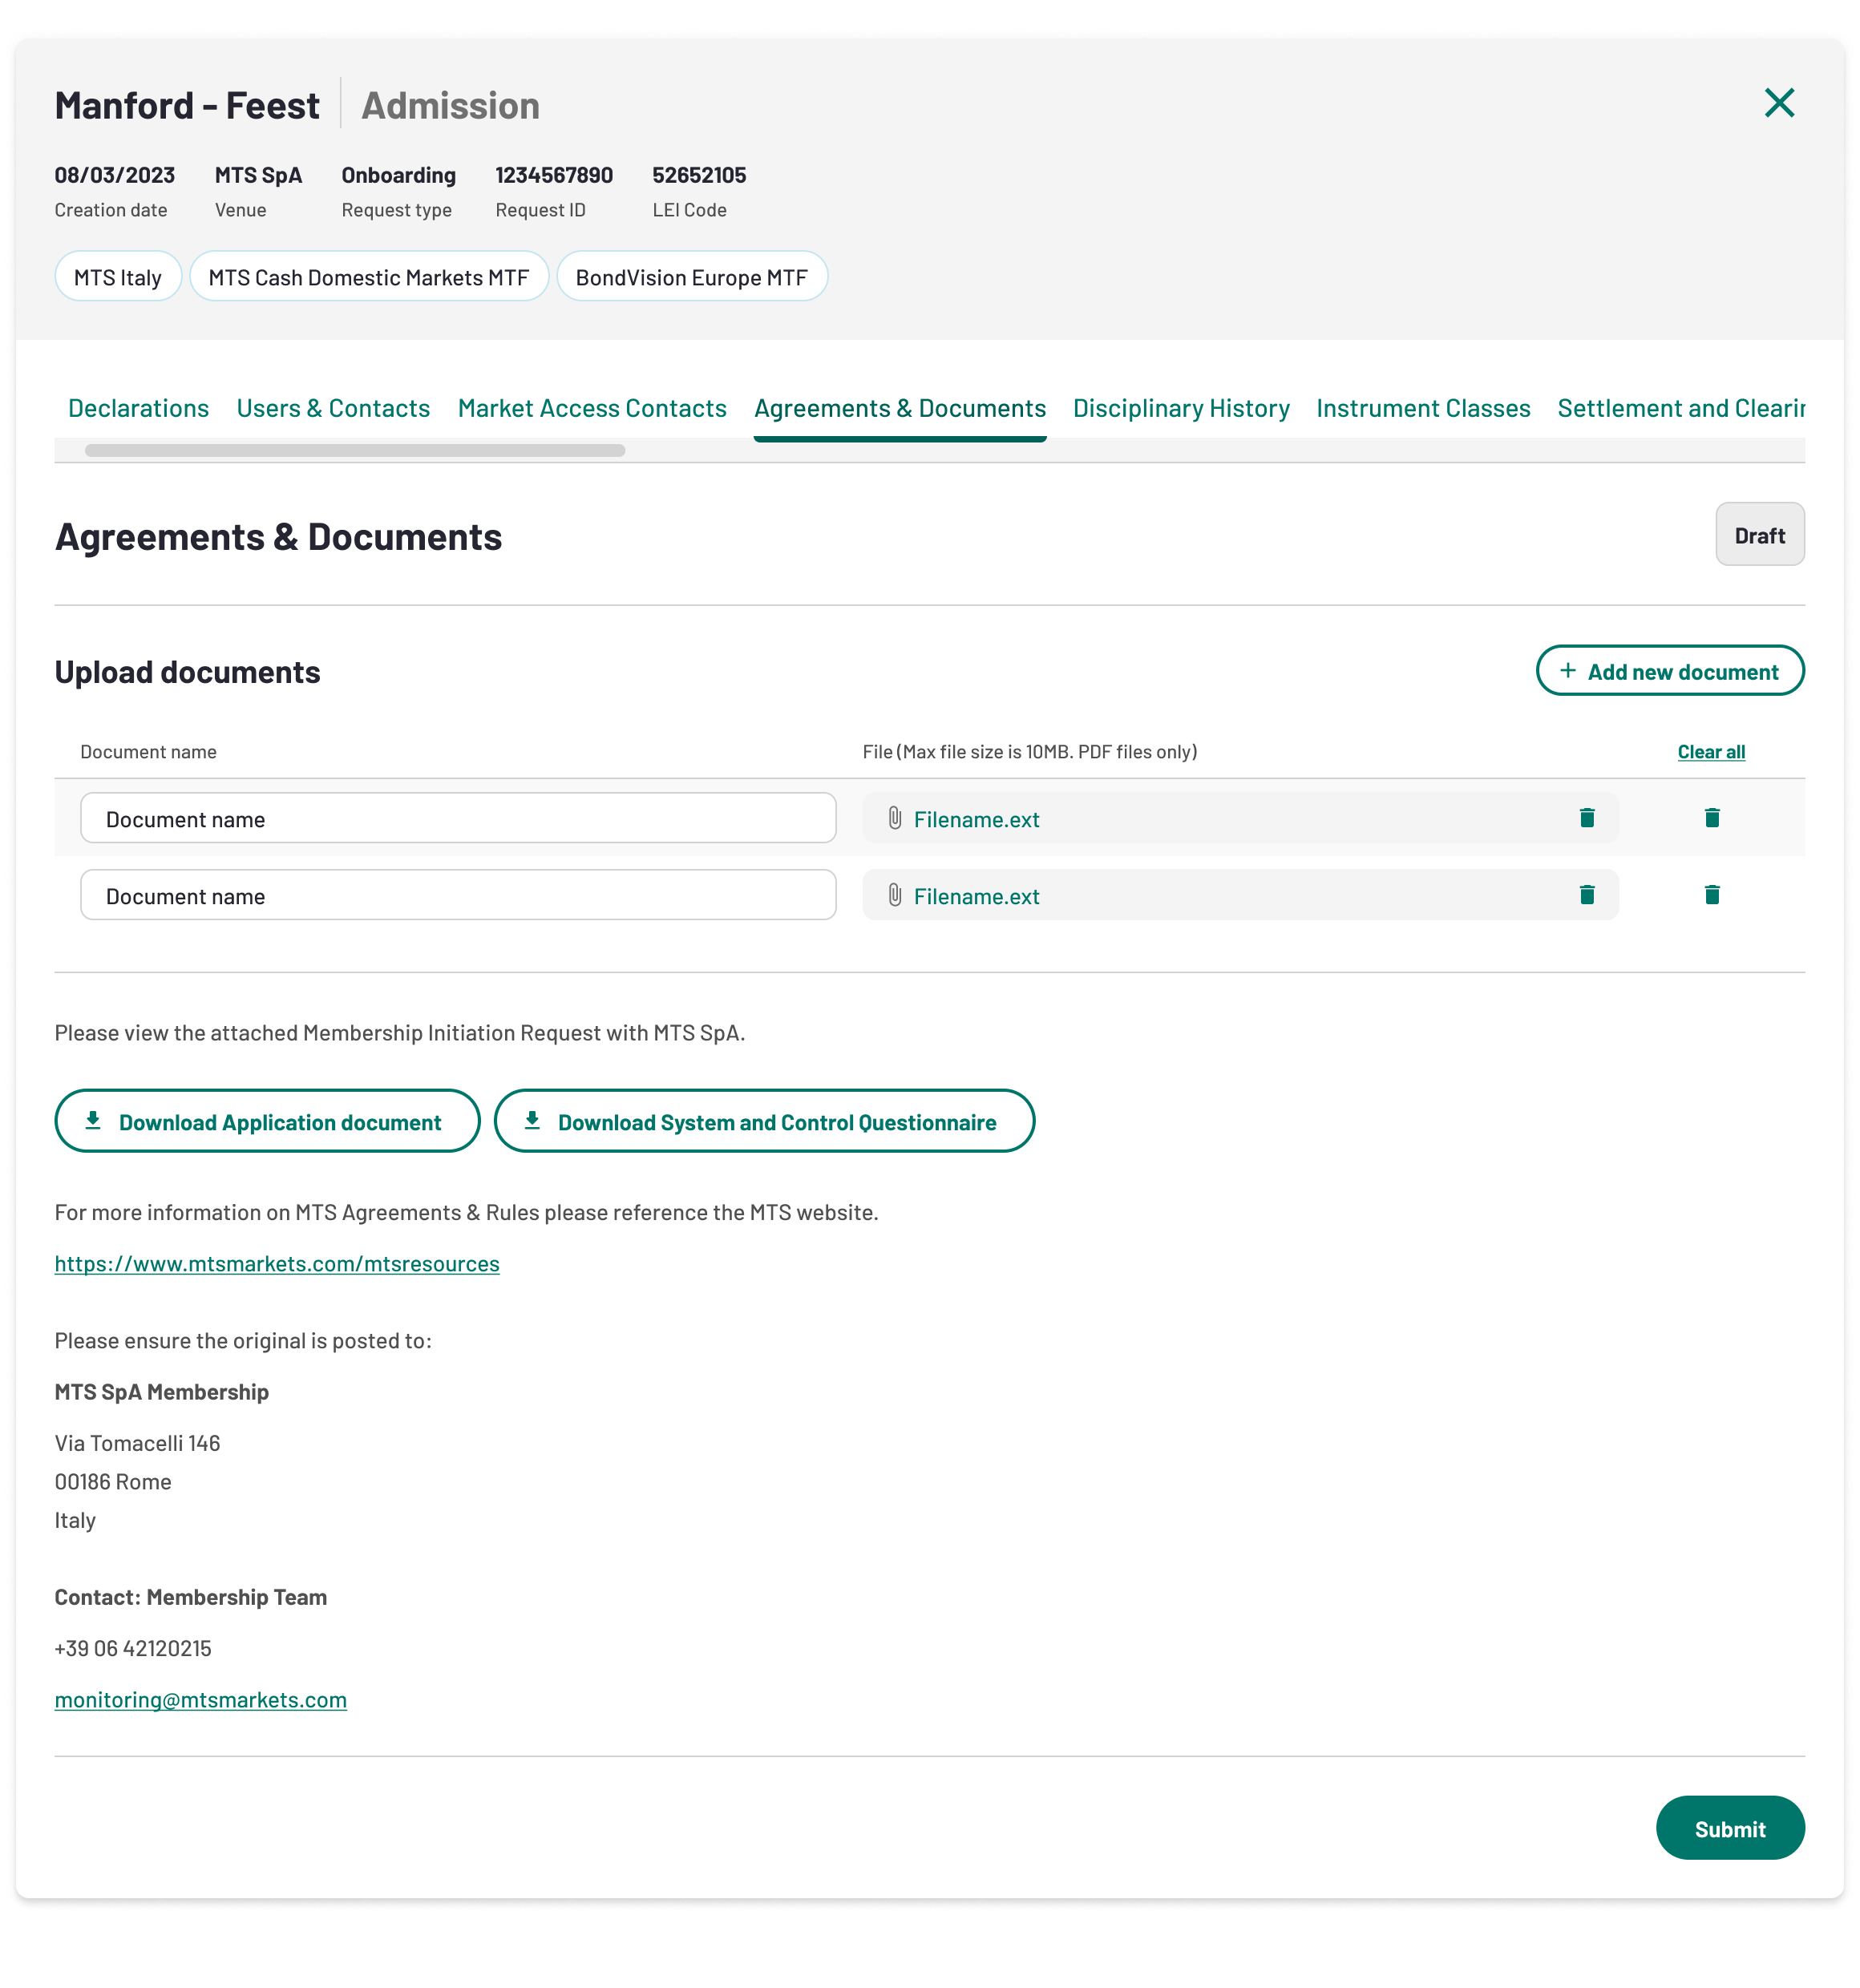Click paperclip icon in first file row

[x=894, y=818]
